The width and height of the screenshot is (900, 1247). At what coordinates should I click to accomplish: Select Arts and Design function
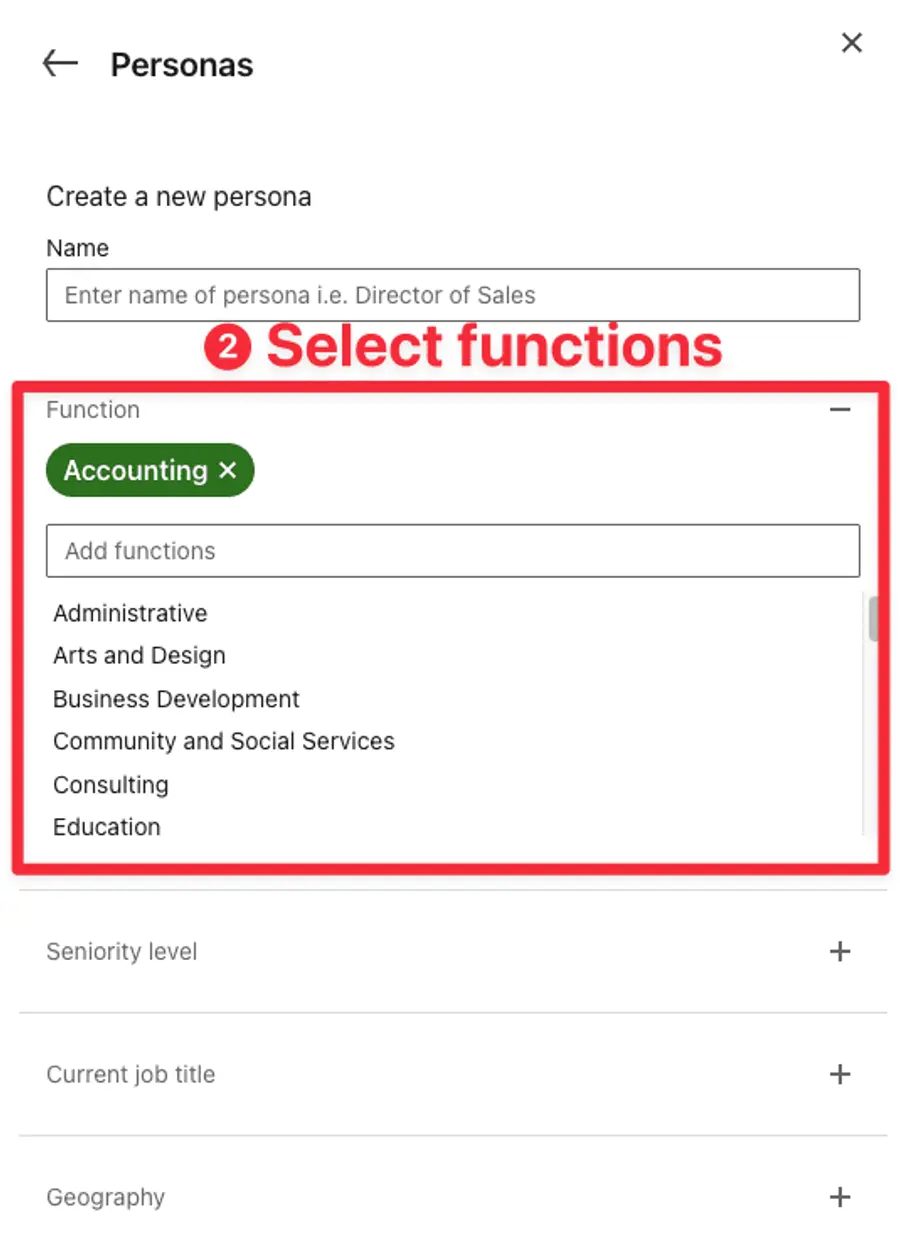point(139,655)
